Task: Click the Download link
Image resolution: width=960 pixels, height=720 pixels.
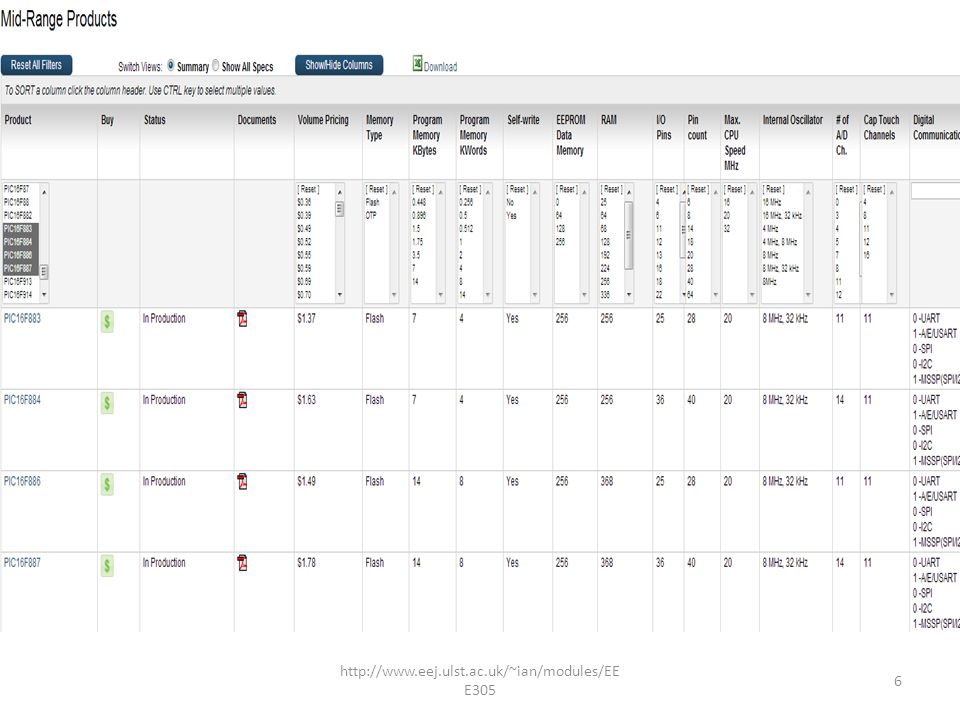Action: 440,67
